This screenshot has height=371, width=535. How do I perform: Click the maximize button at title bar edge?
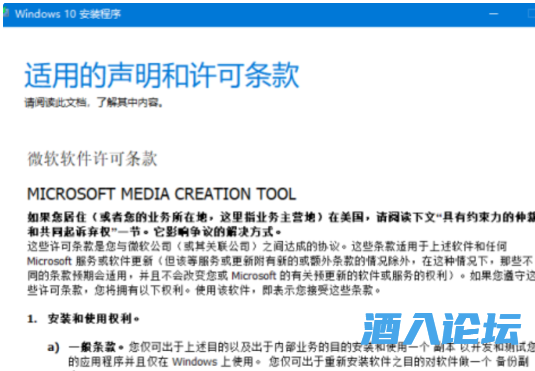click(x=531, y=14)
